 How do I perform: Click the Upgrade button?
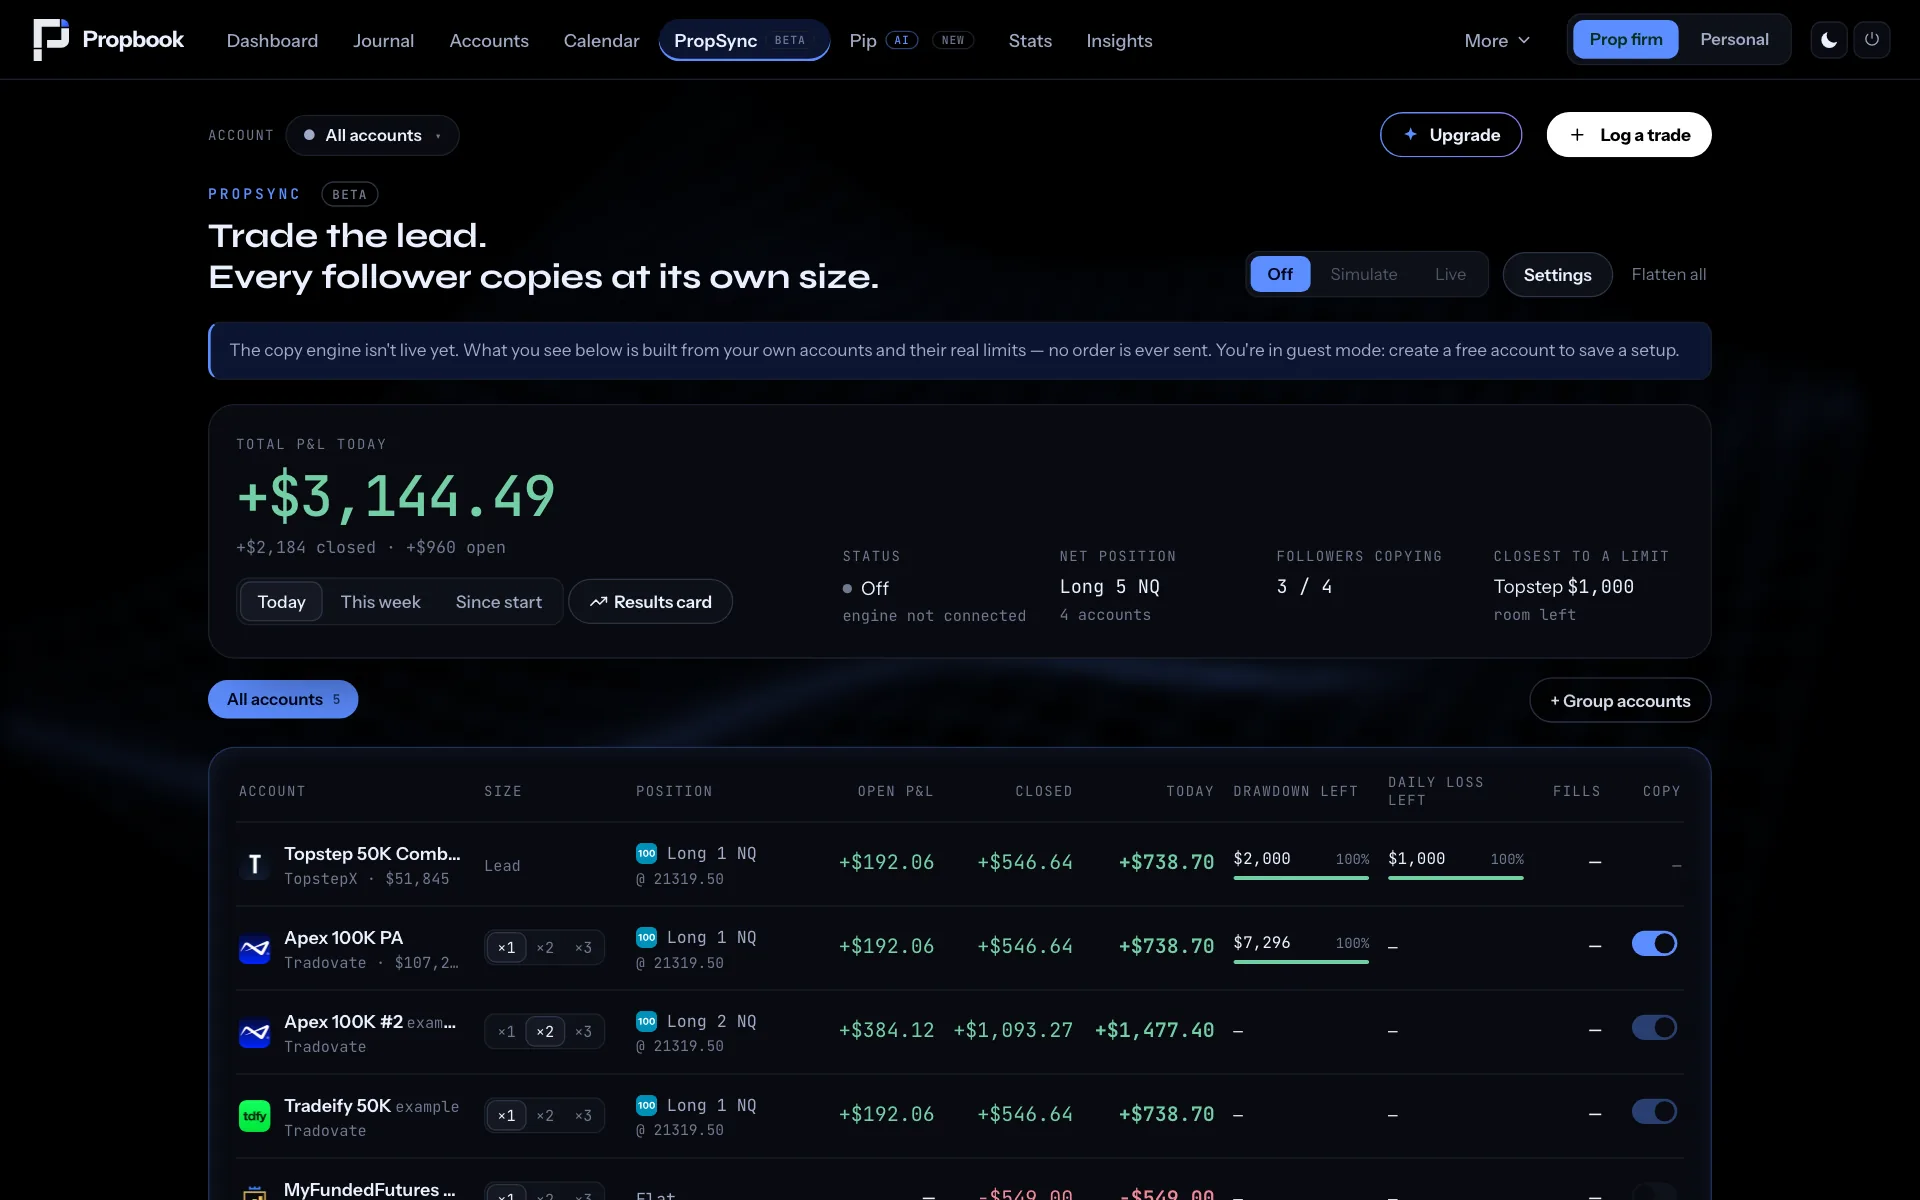1451,135
